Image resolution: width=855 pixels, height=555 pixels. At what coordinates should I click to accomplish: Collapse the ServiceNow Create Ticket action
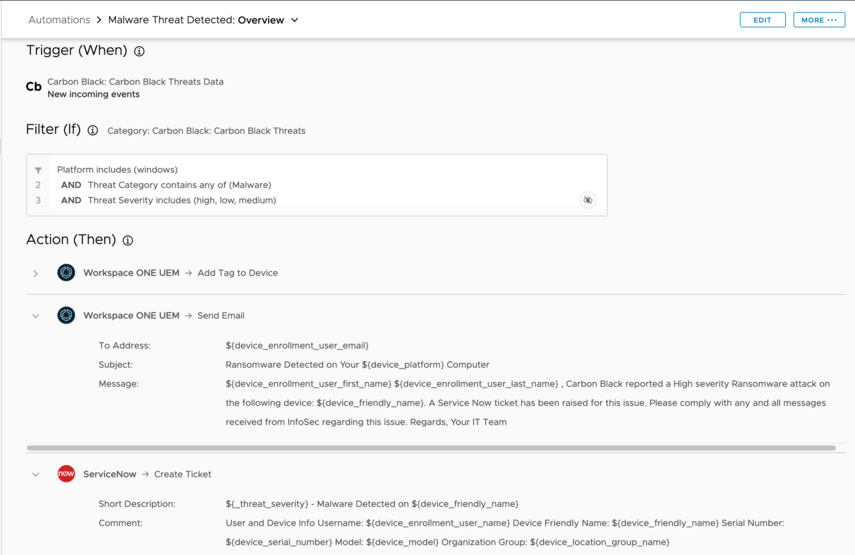click(x=36, y=475)
